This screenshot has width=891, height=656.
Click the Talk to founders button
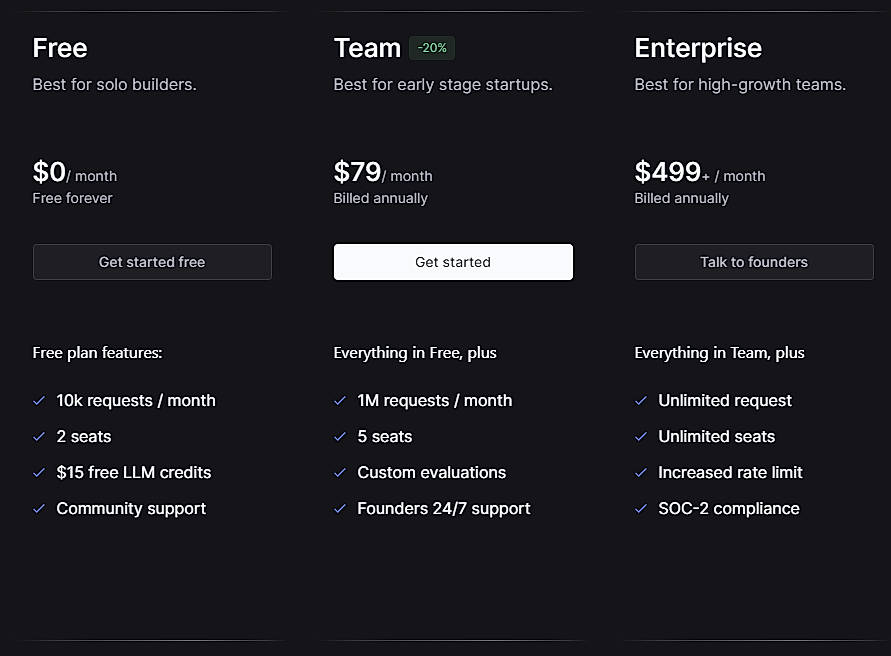(x=754, y=261)
